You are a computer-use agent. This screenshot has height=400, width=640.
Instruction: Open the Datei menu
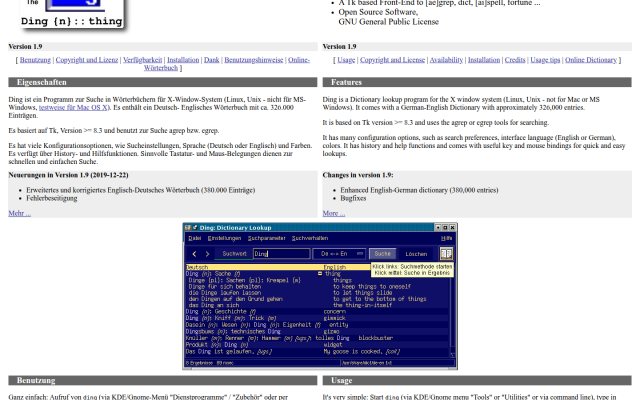[x=195, y=238]
